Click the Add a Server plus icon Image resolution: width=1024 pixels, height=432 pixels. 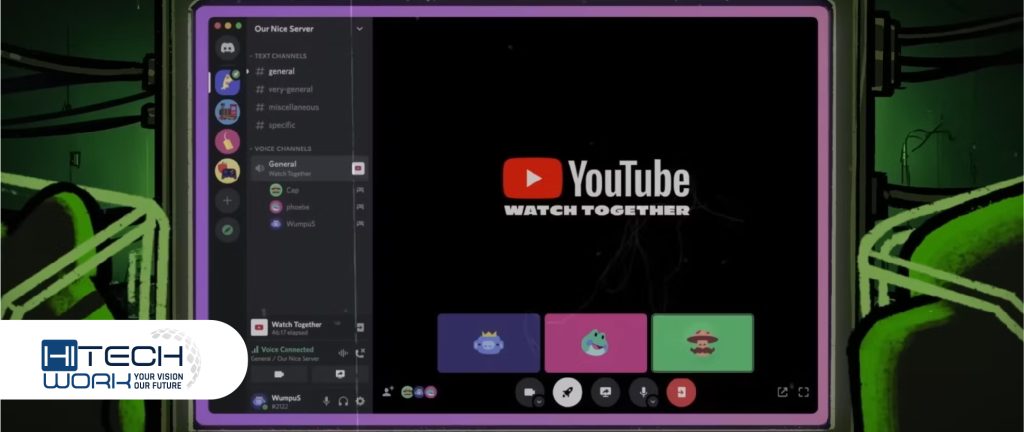[227, 201]
